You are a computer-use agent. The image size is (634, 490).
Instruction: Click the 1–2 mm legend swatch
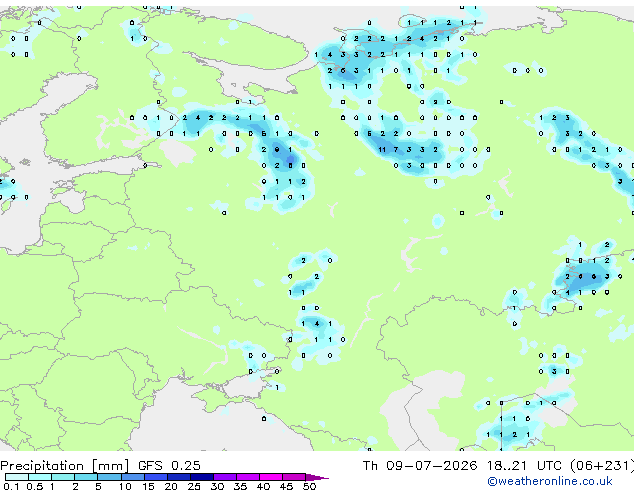pos(63,477)
